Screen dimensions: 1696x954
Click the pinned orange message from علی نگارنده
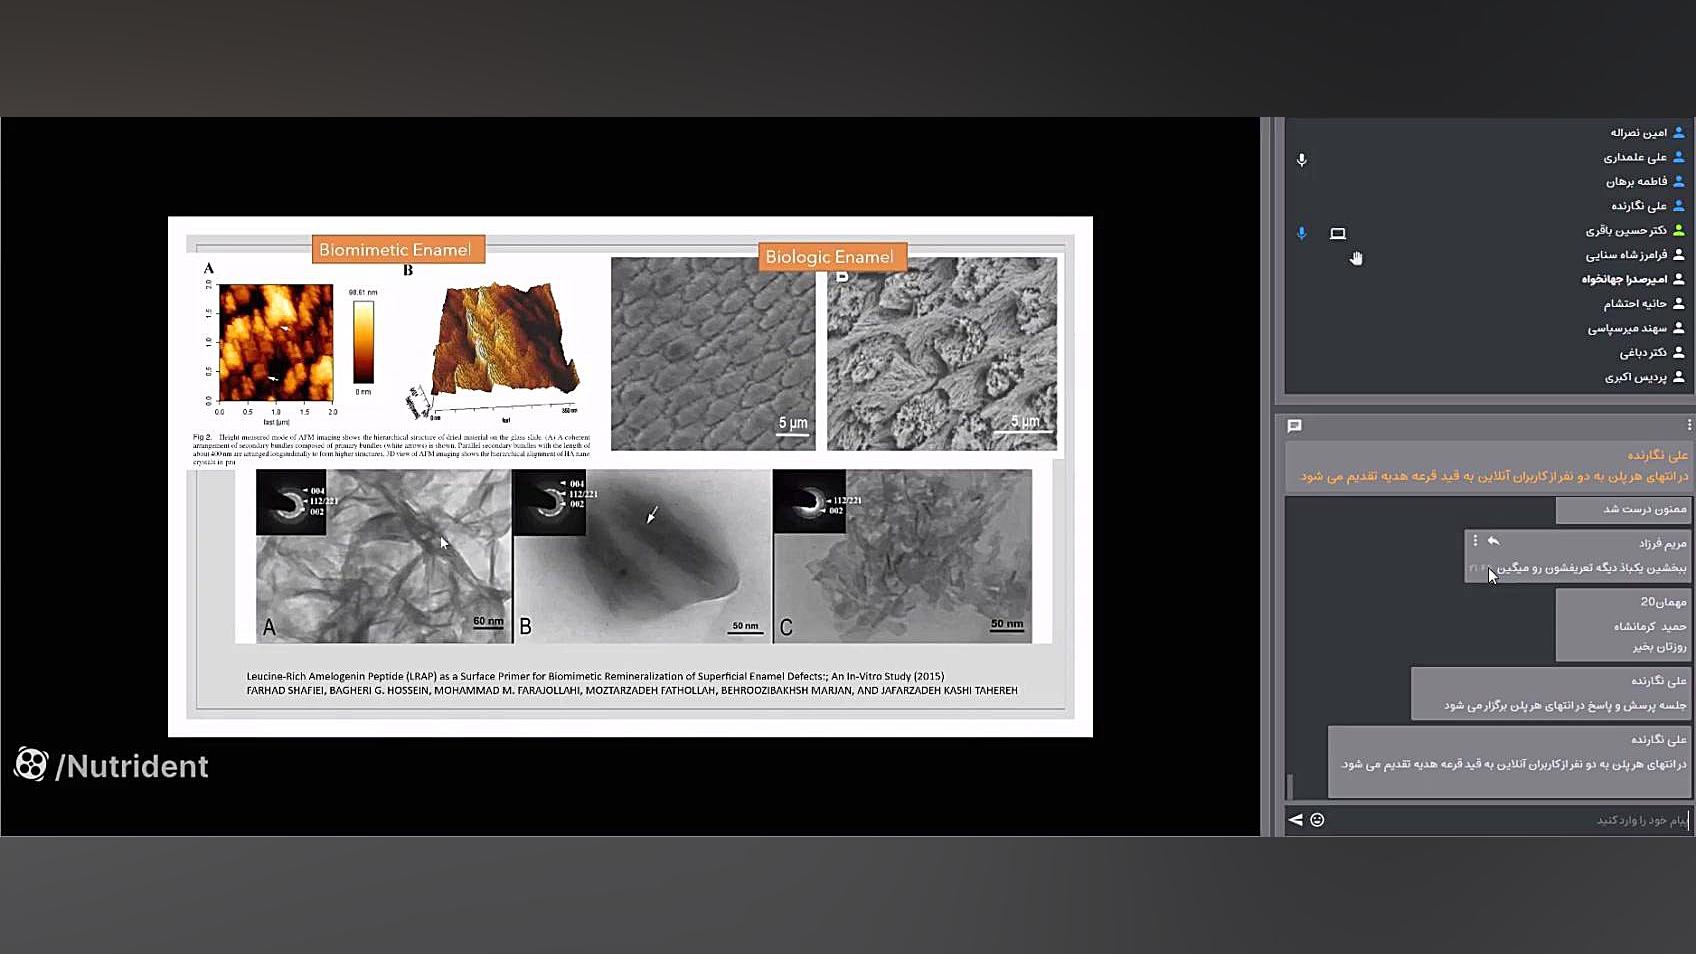(1490, 466)
